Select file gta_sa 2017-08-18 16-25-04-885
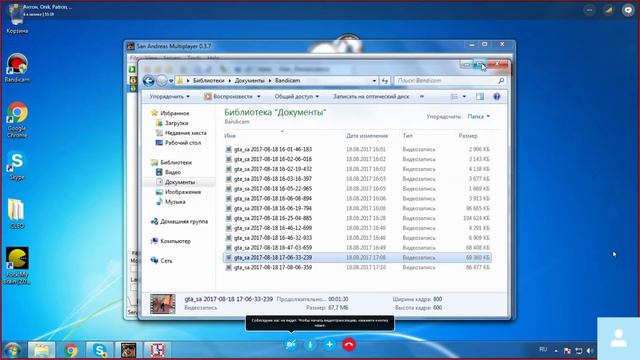Image resolution: width=640 pixels, height=360 pixels. point(357,218)
